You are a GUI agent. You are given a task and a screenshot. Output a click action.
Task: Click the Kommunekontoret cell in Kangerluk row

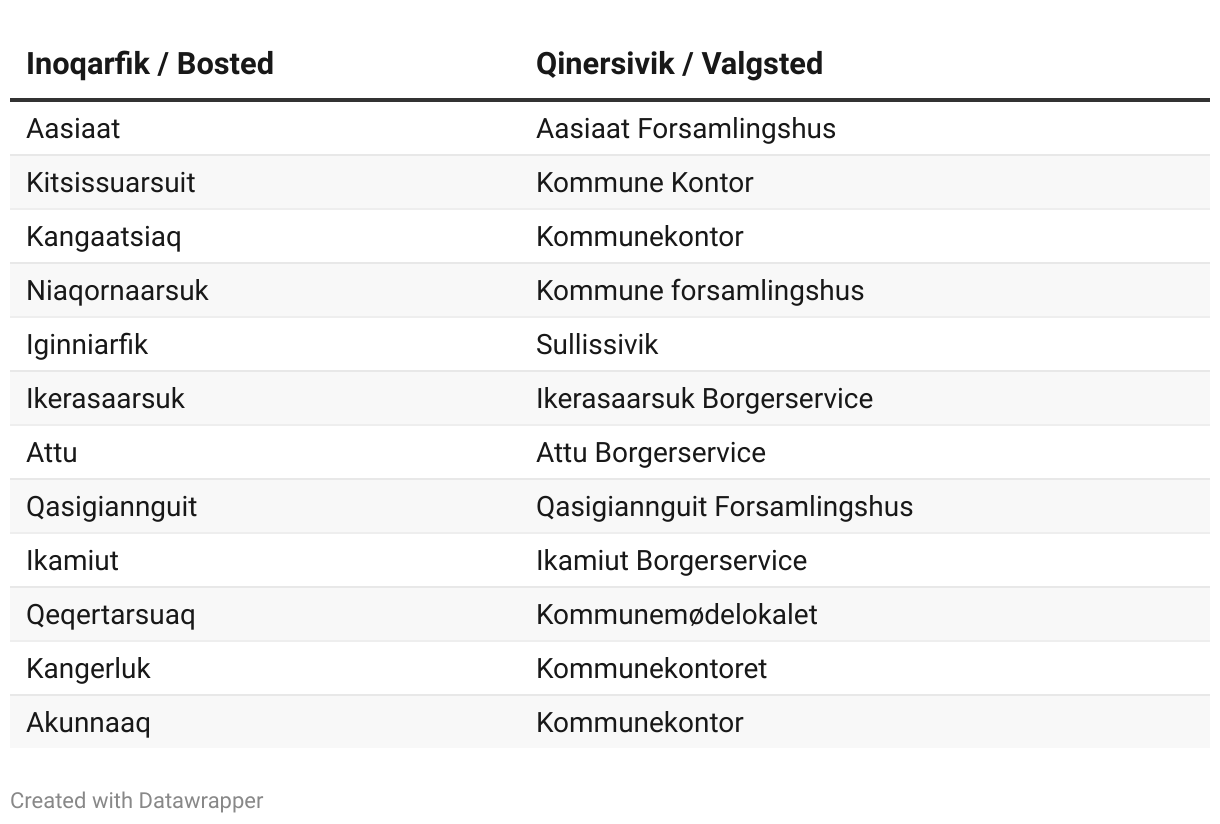pos(651,669)
